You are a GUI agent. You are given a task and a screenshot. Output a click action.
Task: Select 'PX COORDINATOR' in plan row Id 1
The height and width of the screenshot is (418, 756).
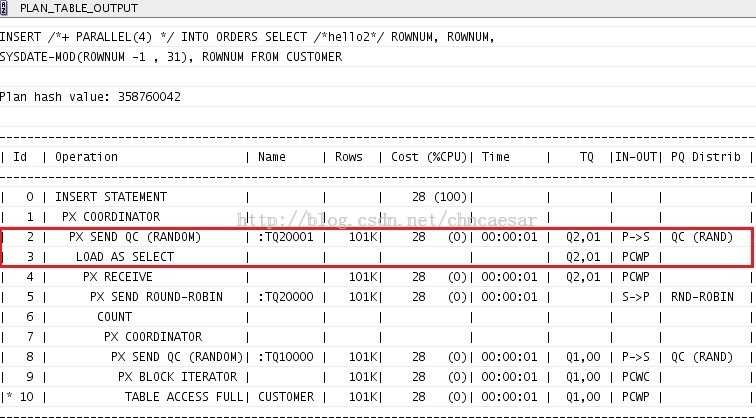coord(111,217)
